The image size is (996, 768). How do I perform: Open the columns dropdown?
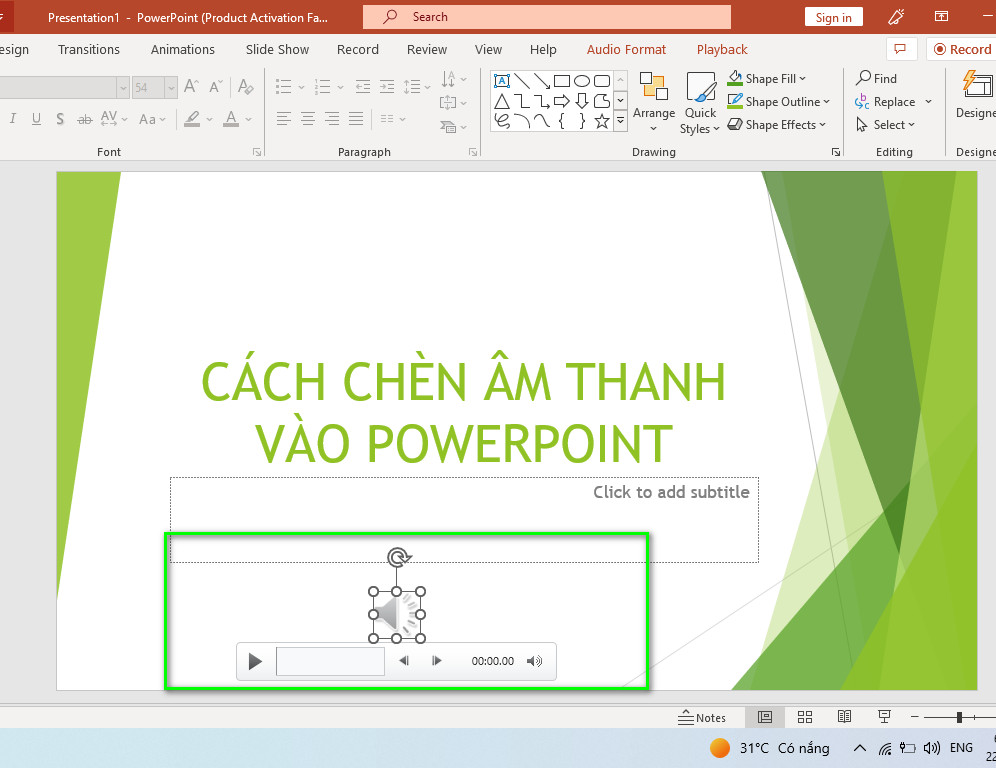point(393,119)
